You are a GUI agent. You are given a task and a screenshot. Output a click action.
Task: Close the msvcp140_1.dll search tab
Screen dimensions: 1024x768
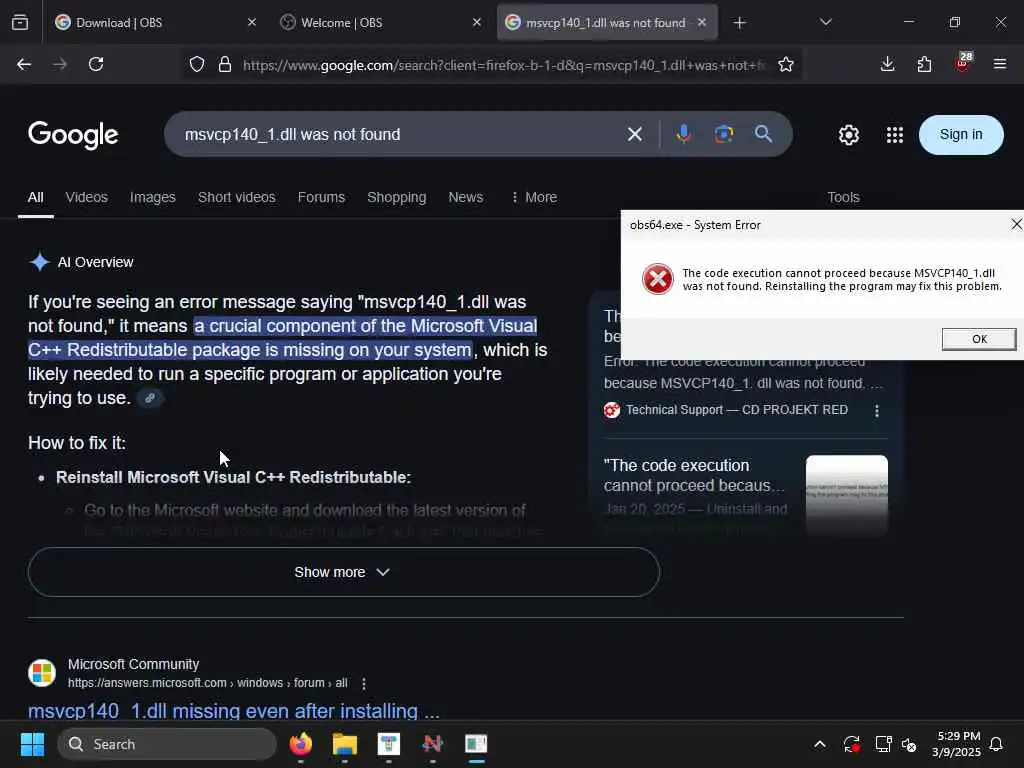click(702, 22)
